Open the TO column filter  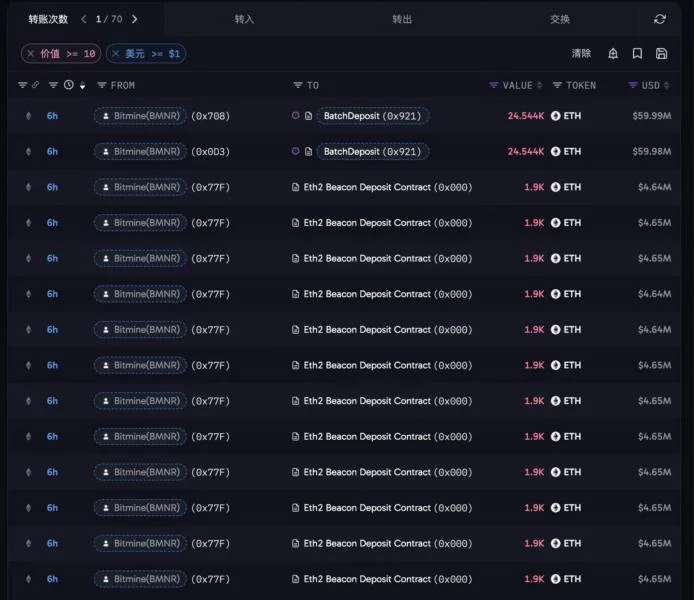298,85
